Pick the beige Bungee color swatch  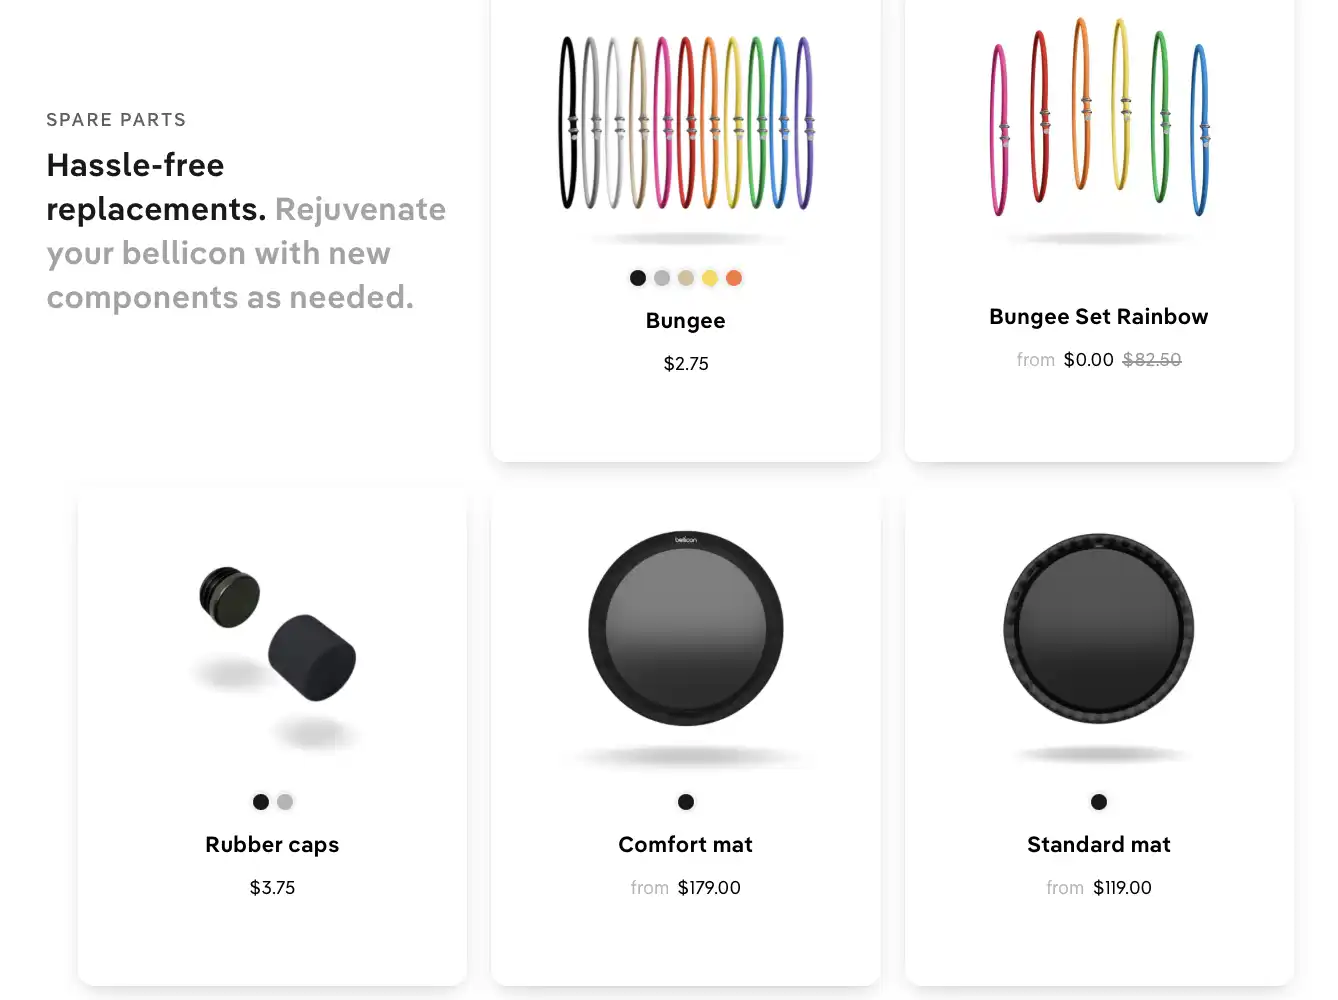tap(686, 278)
